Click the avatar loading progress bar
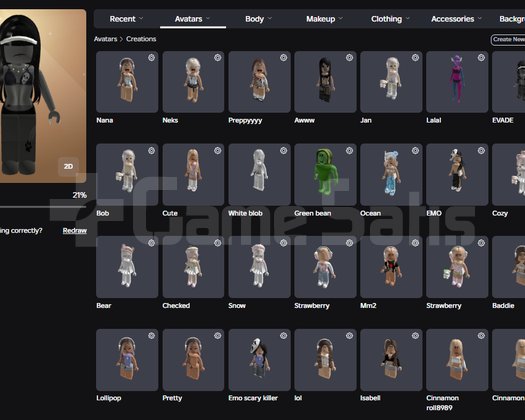Viewport: 525px width, 420px height. [43, 207]
